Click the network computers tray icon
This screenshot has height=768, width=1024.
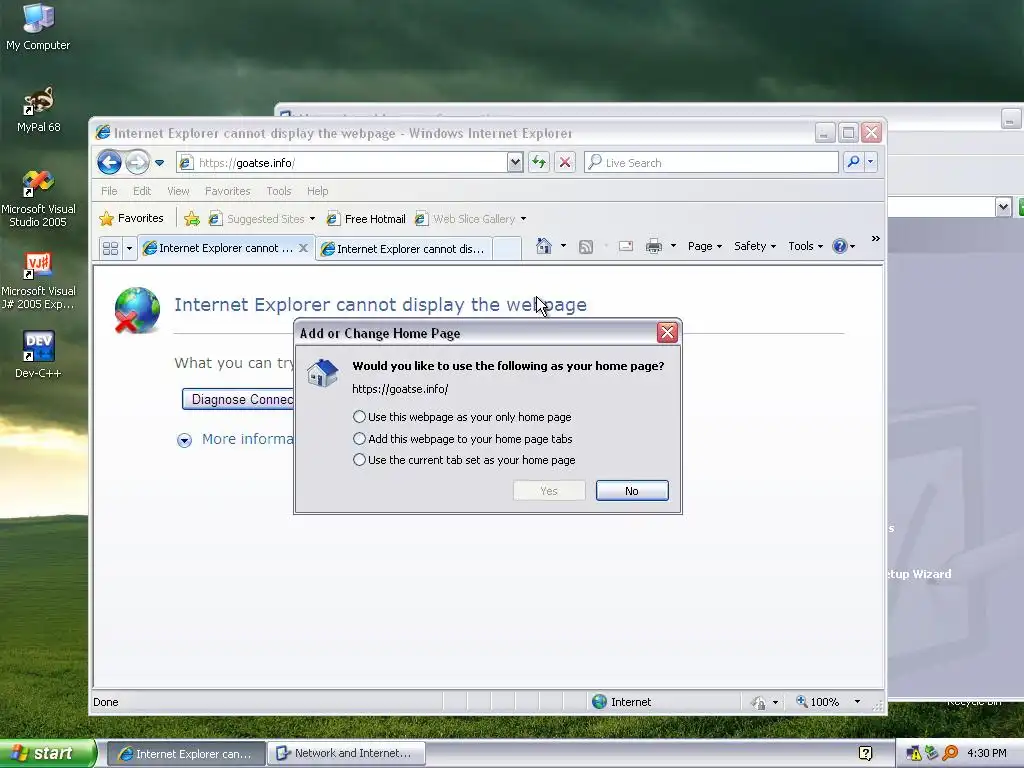pyautogui.click(x=932, y=753)
